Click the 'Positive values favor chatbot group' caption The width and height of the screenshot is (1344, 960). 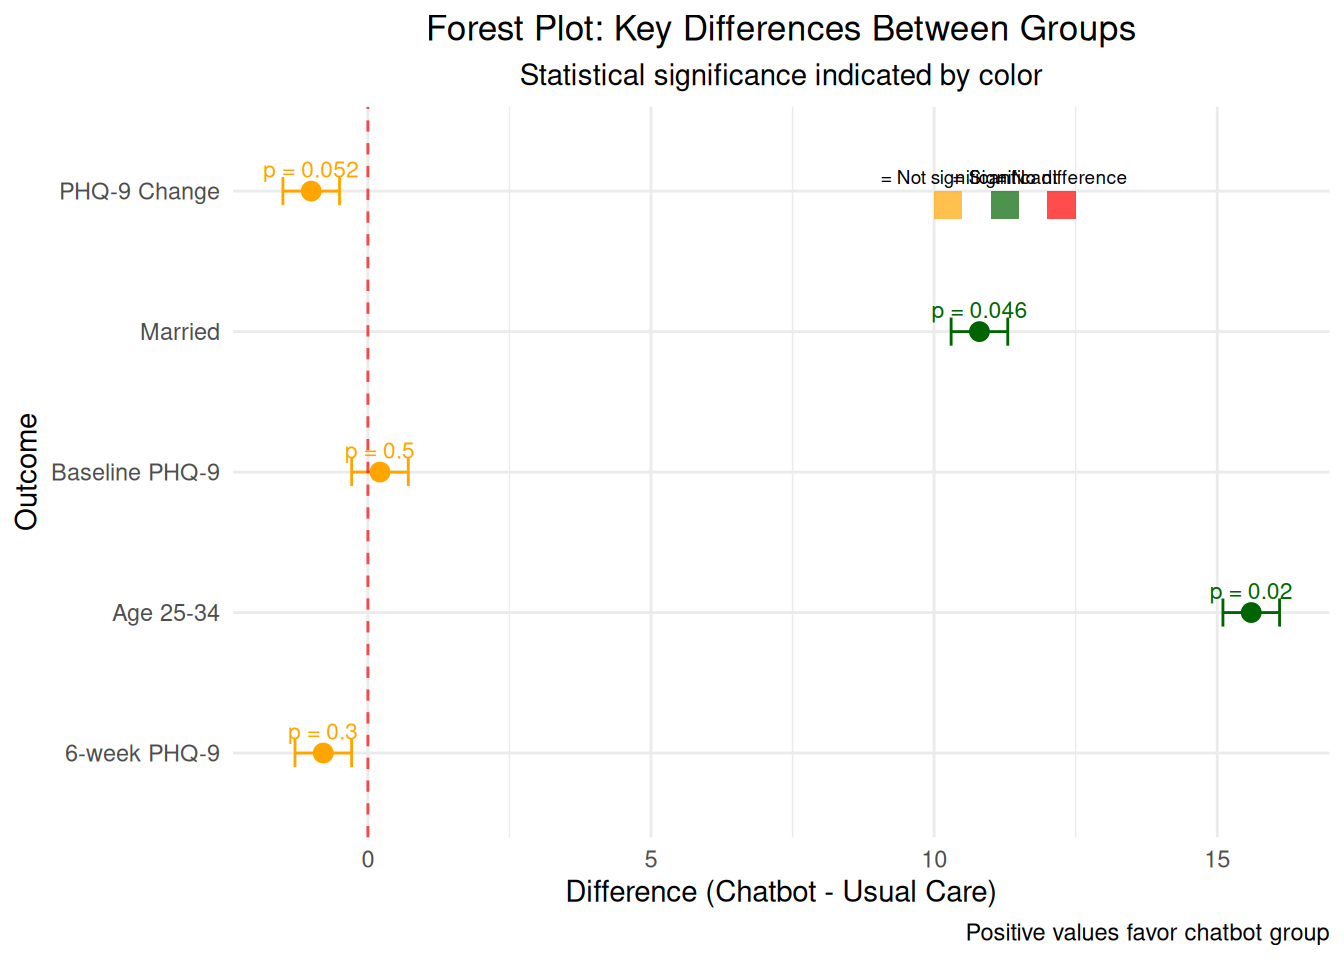tap(1147, 933)
